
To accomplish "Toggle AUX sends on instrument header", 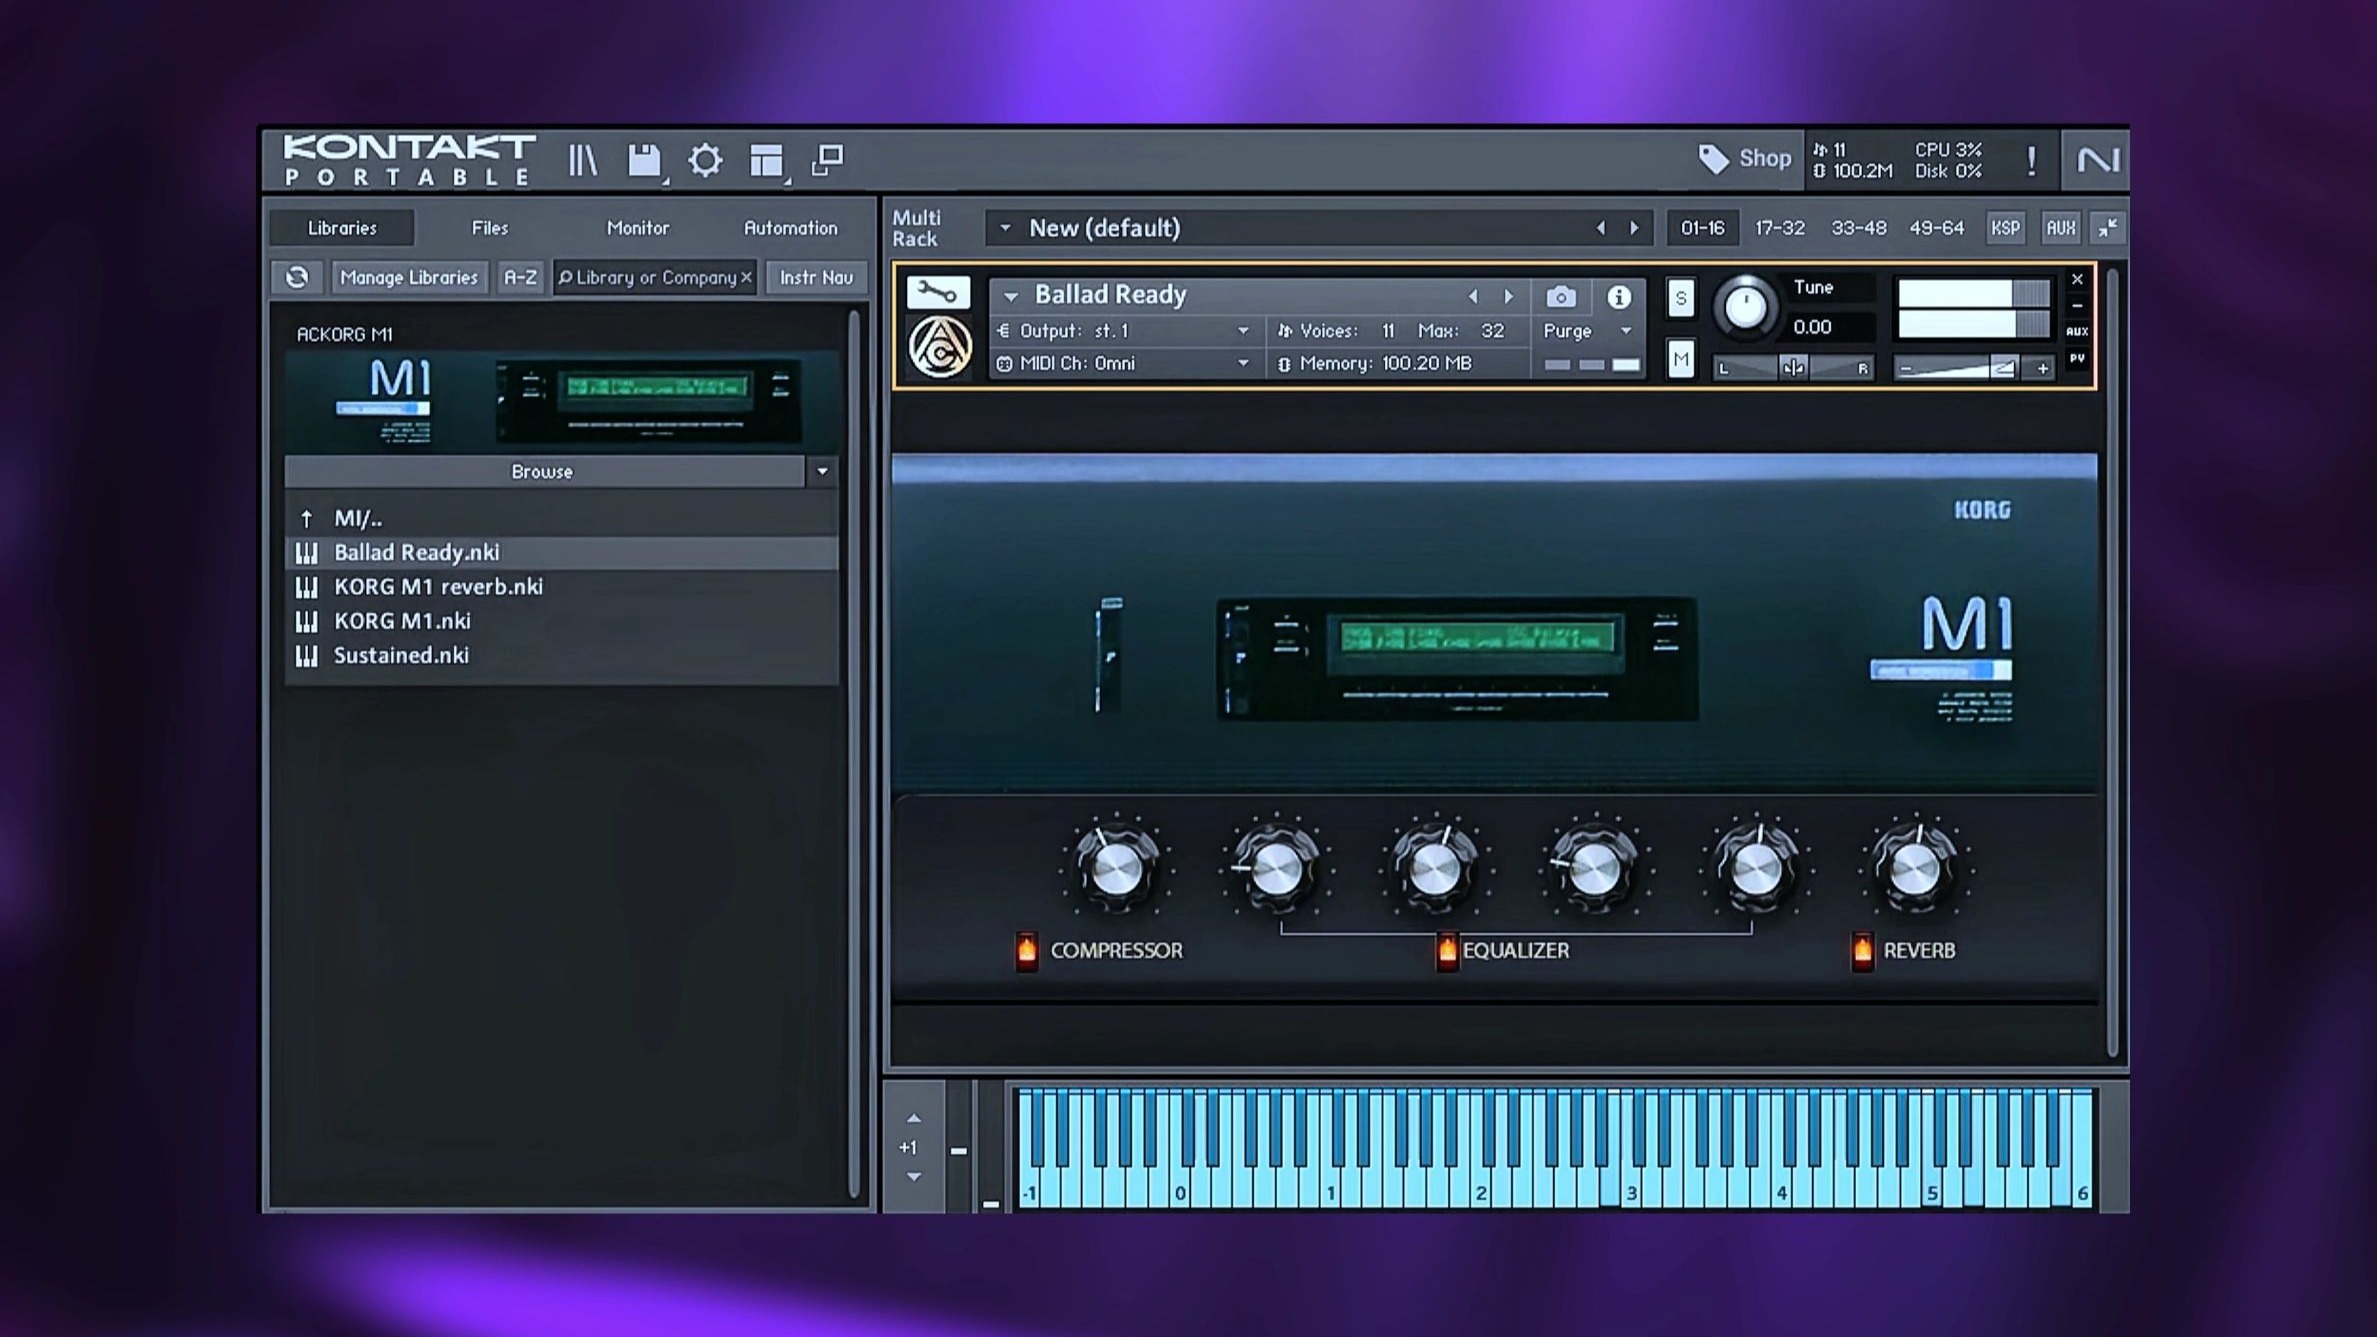I will coord(2077,331).
